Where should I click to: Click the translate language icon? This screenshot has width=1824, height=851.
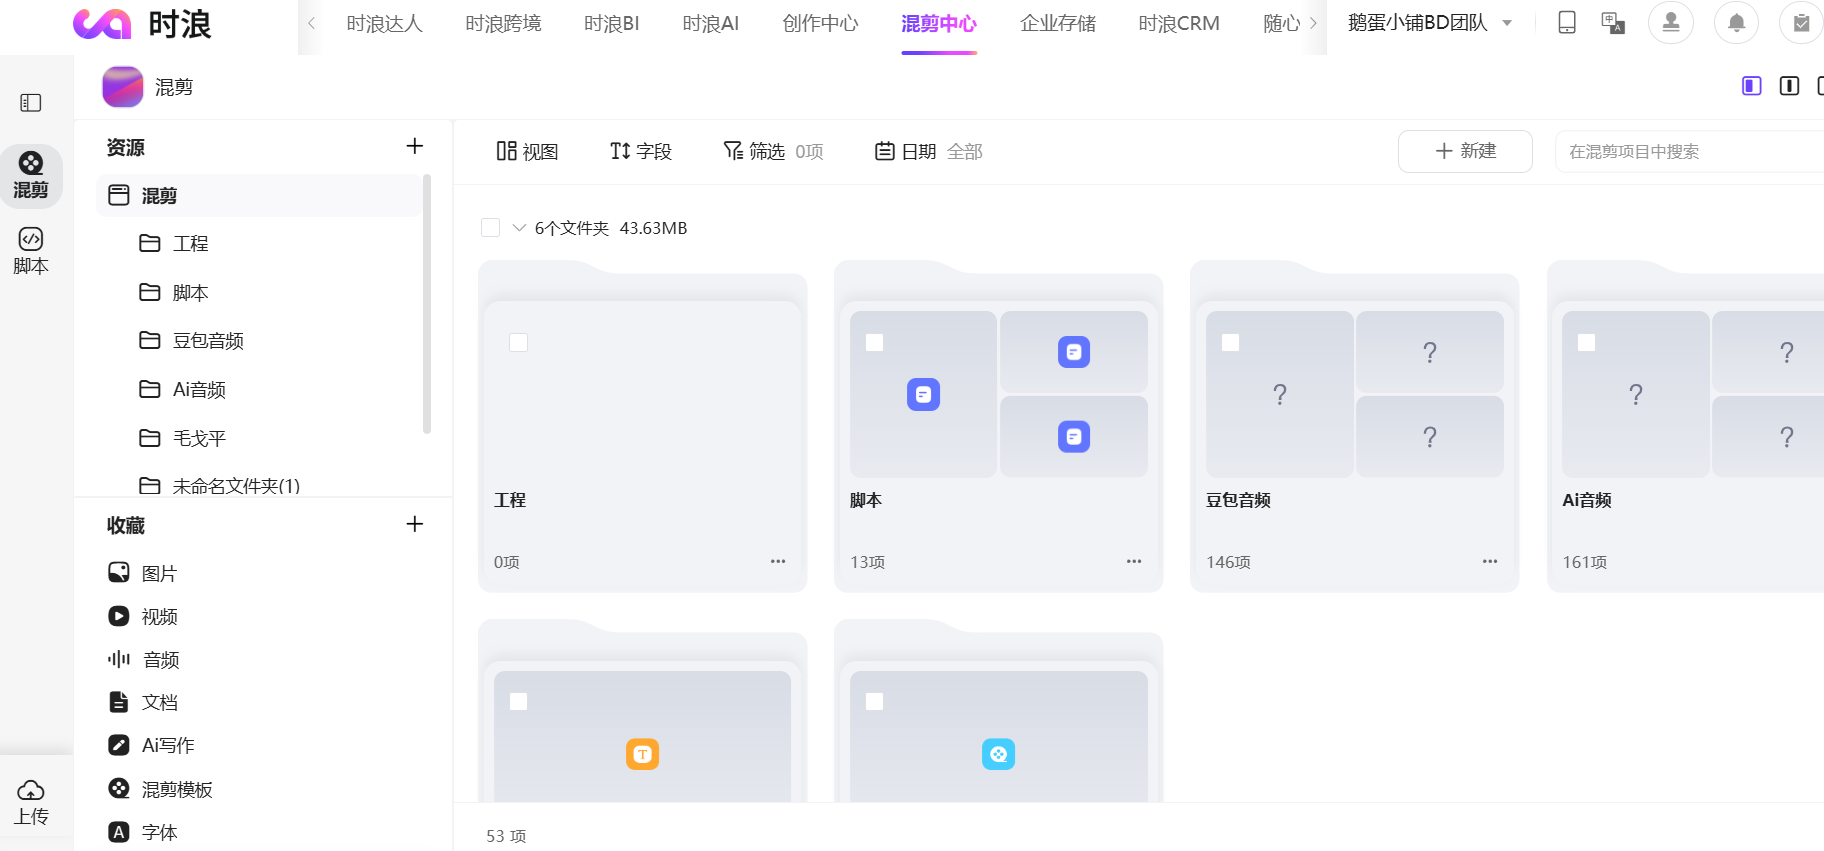point(1613,22)
